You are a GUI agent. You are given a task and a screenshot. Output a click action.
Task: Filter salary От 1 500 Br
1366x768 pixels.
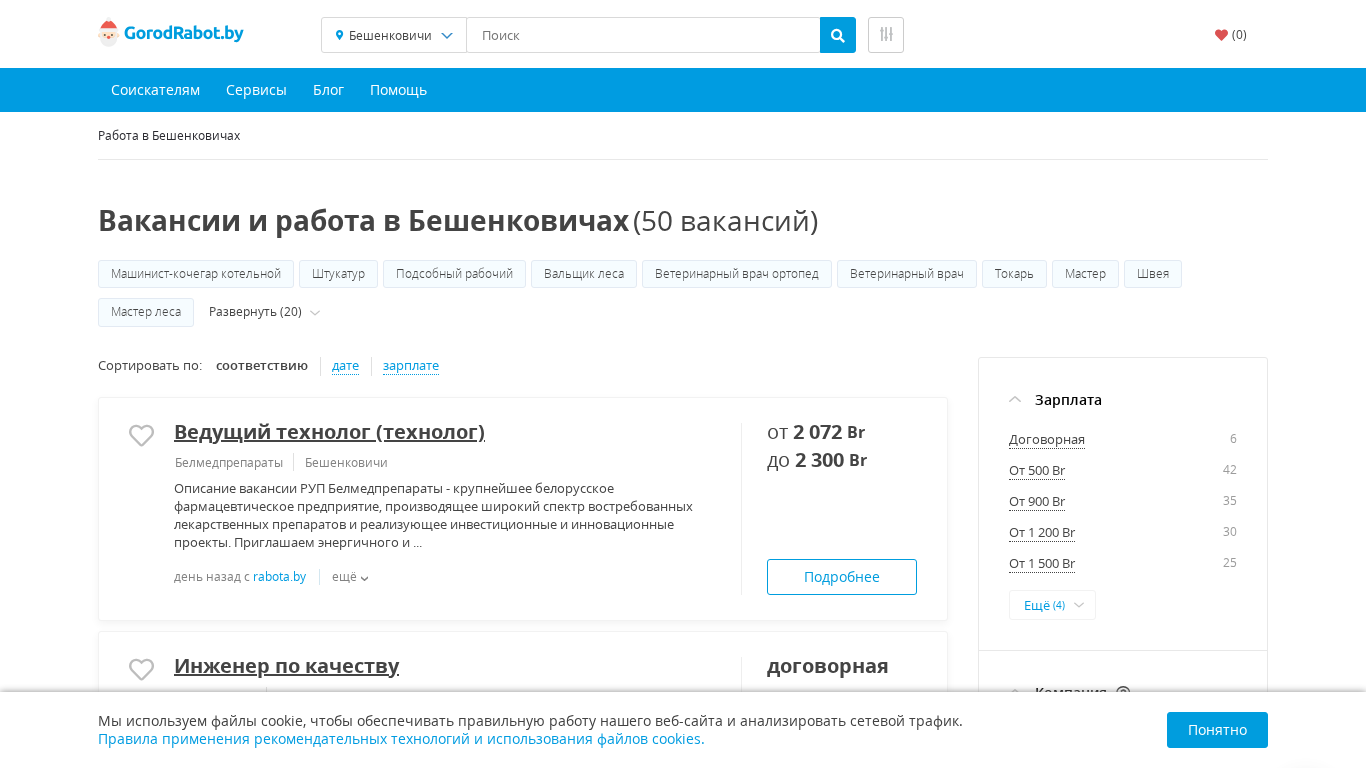1042,564
